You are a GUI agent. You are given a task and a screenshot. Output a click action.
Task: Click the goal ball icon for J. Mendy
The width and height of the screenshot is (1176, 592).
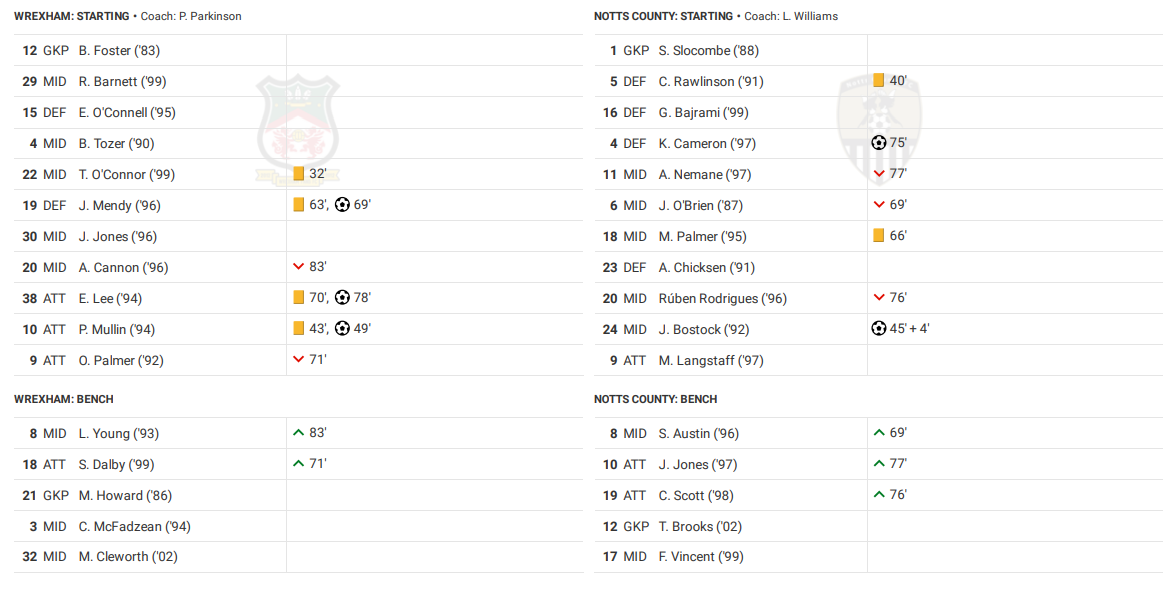click(x=342, y=205)
